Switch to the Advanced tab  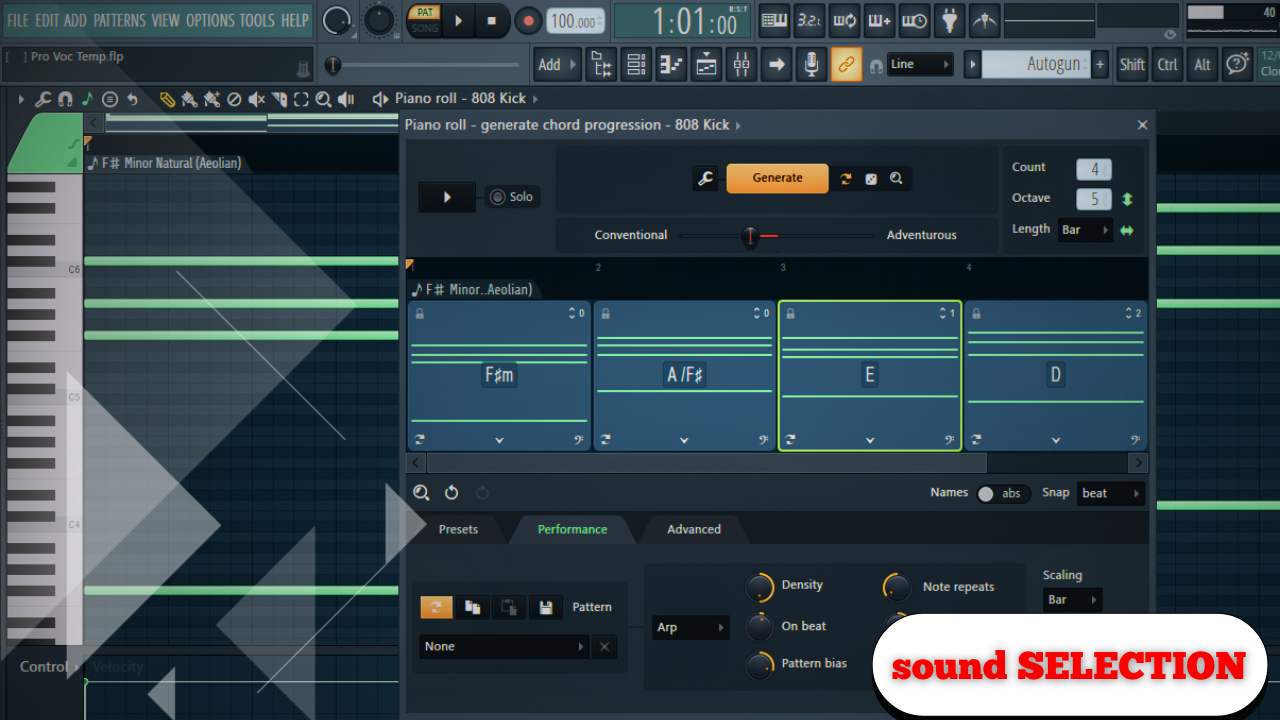click(x=693, y=529)
